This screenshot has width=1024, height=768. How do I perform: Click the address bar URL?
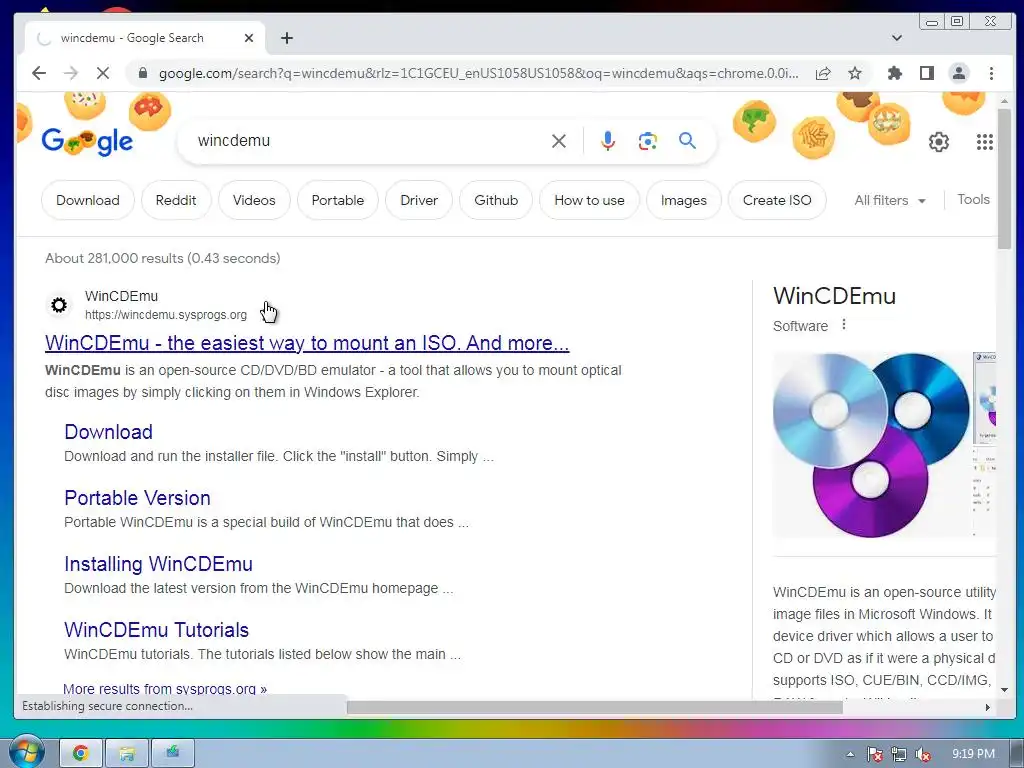(x=478, y=73)
